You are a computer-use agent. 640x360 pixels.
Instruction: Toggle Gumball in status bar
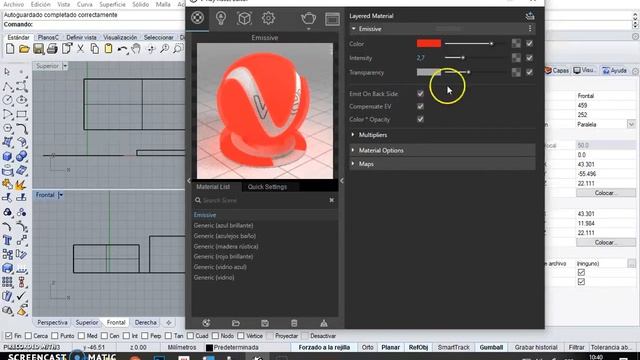pos(491,347)
